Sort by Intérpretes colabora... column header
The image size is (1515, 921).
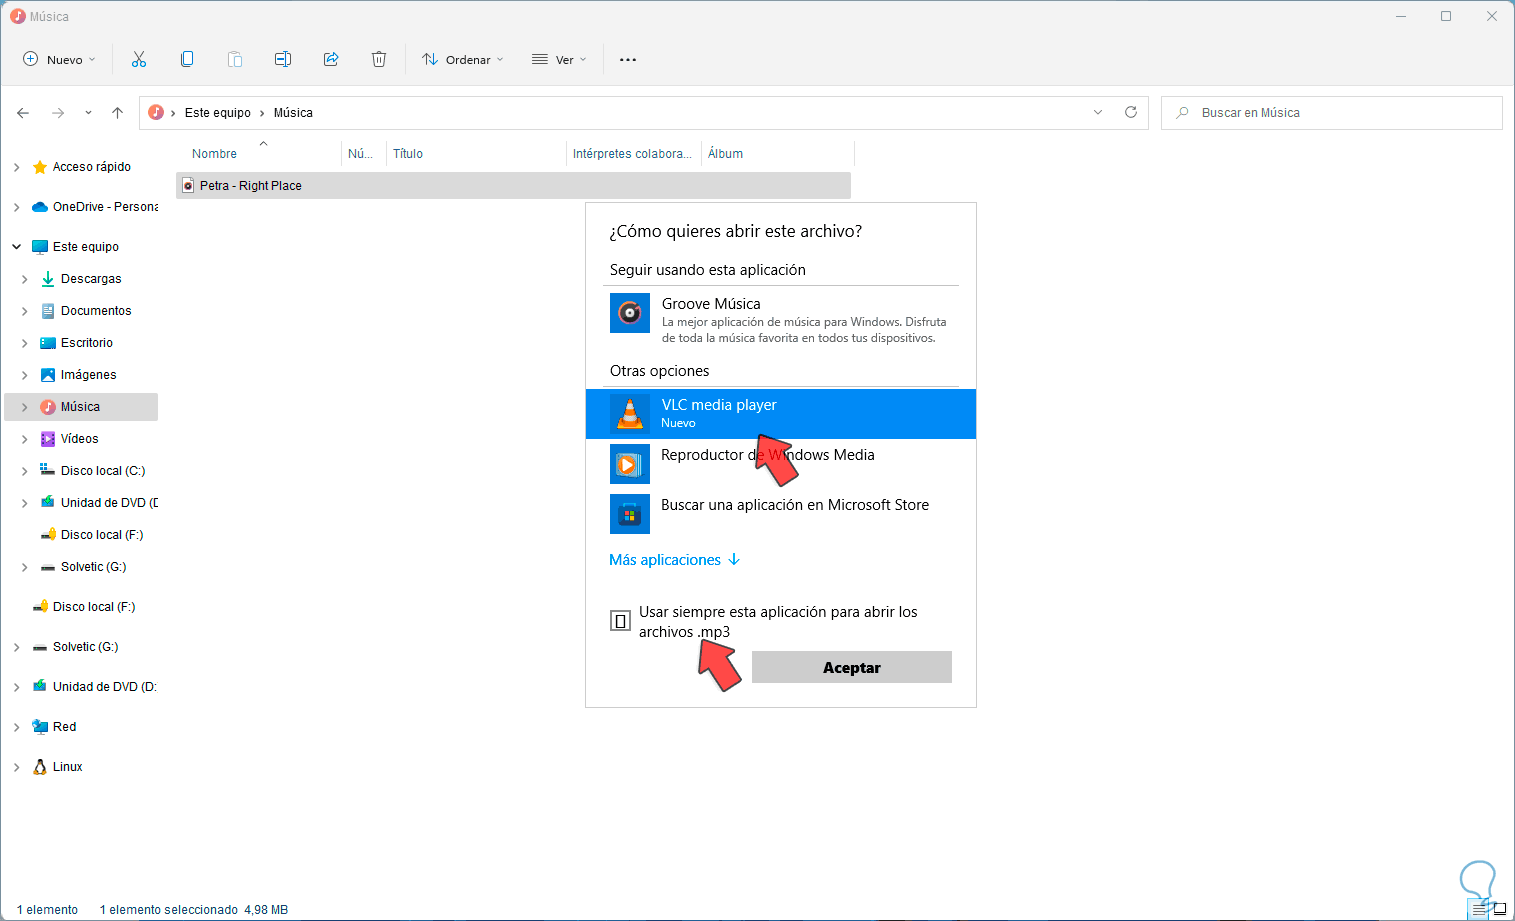[x=633, y=154]
